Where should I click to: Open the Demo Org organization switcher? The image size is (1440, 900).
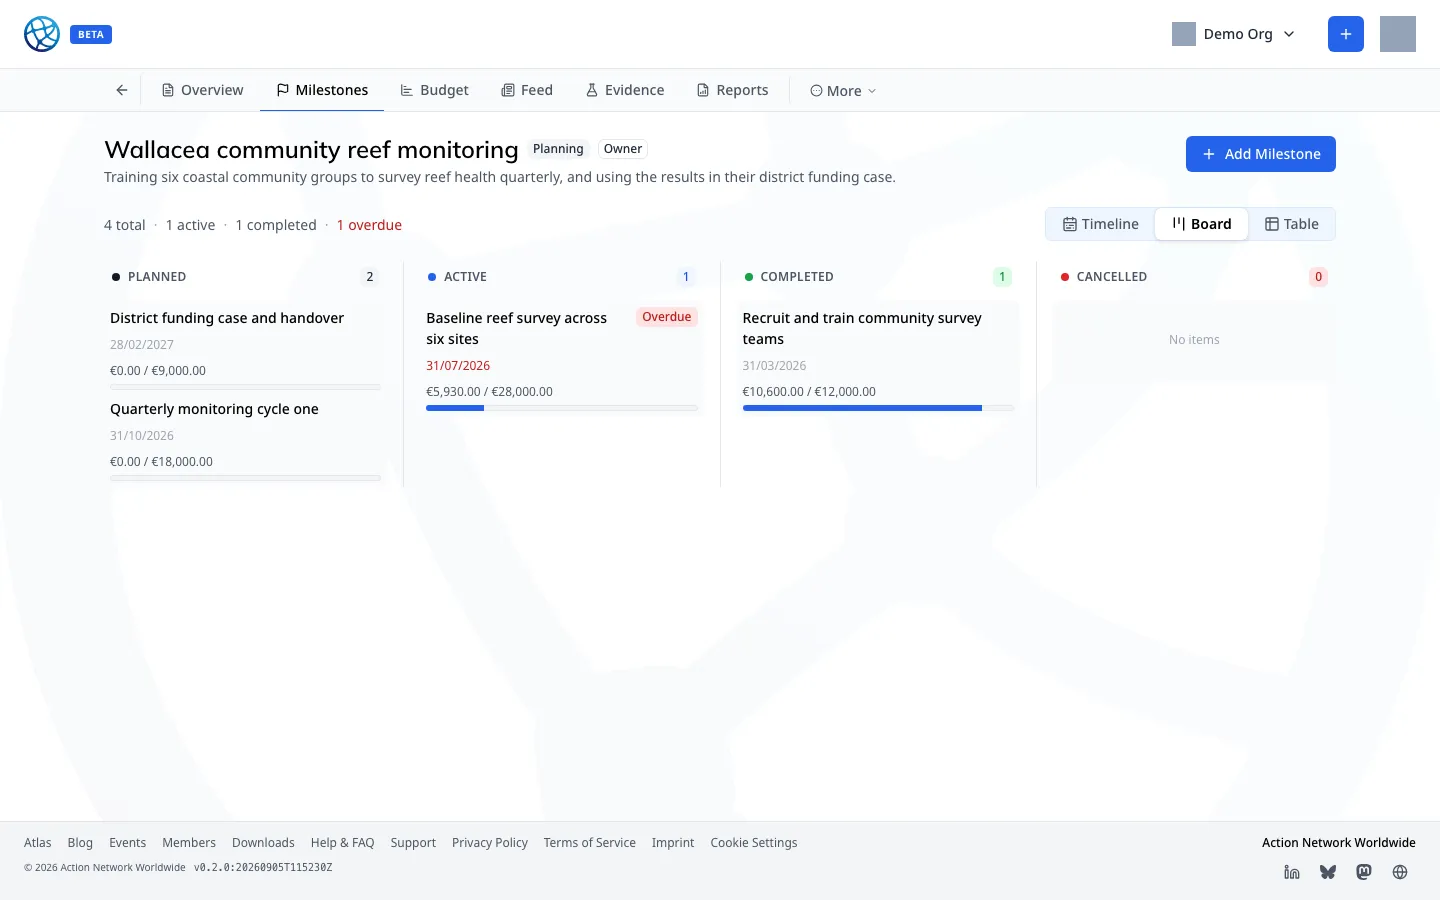tap(1234, 34)
